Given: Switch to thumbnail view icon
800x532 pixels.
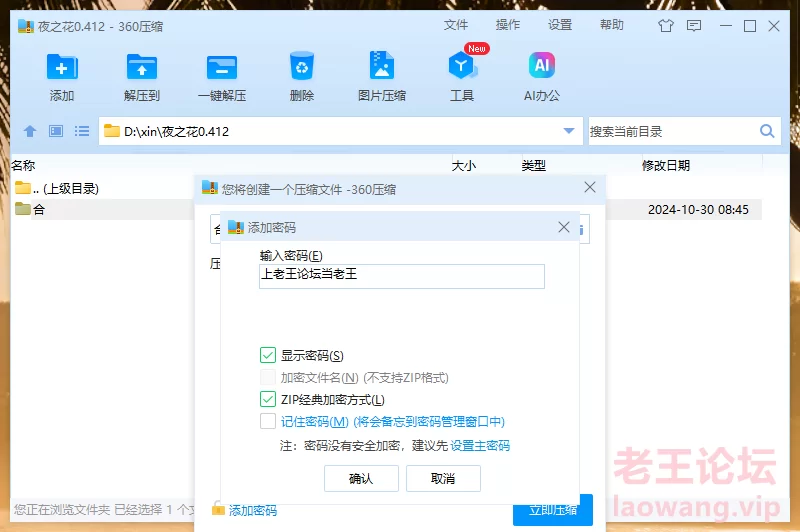Looking at the screenshot, I should point(56,132).
